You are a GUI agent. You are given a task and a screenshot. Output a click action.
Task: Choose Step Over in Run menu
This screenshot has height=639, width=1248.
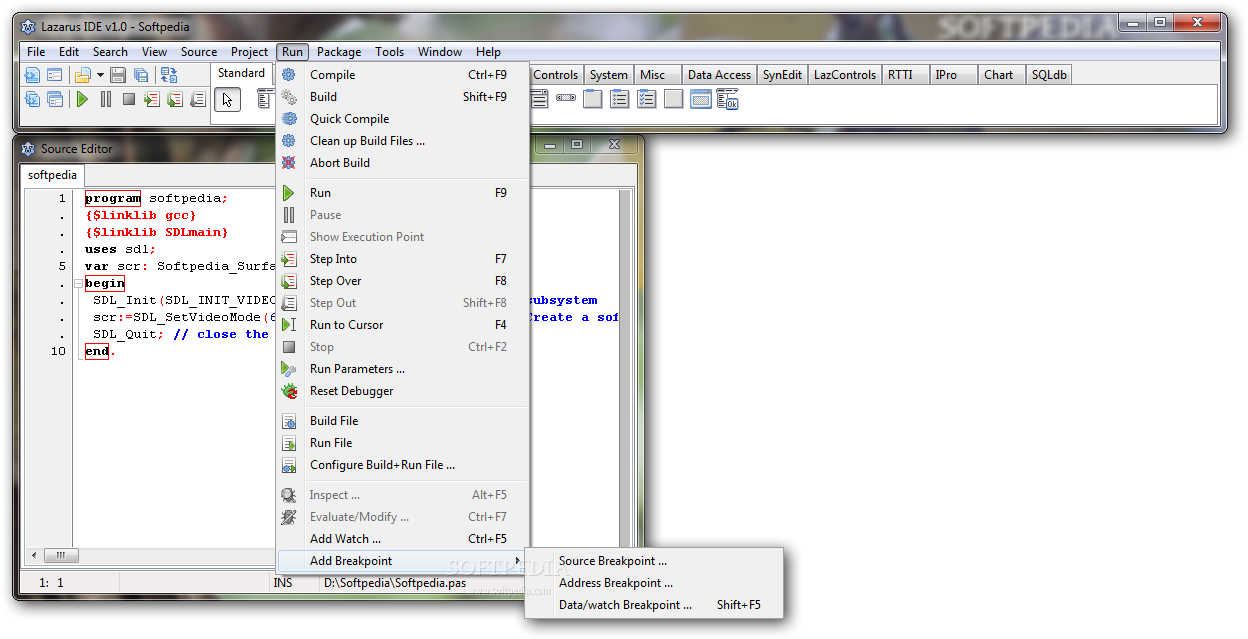[402, 281]
